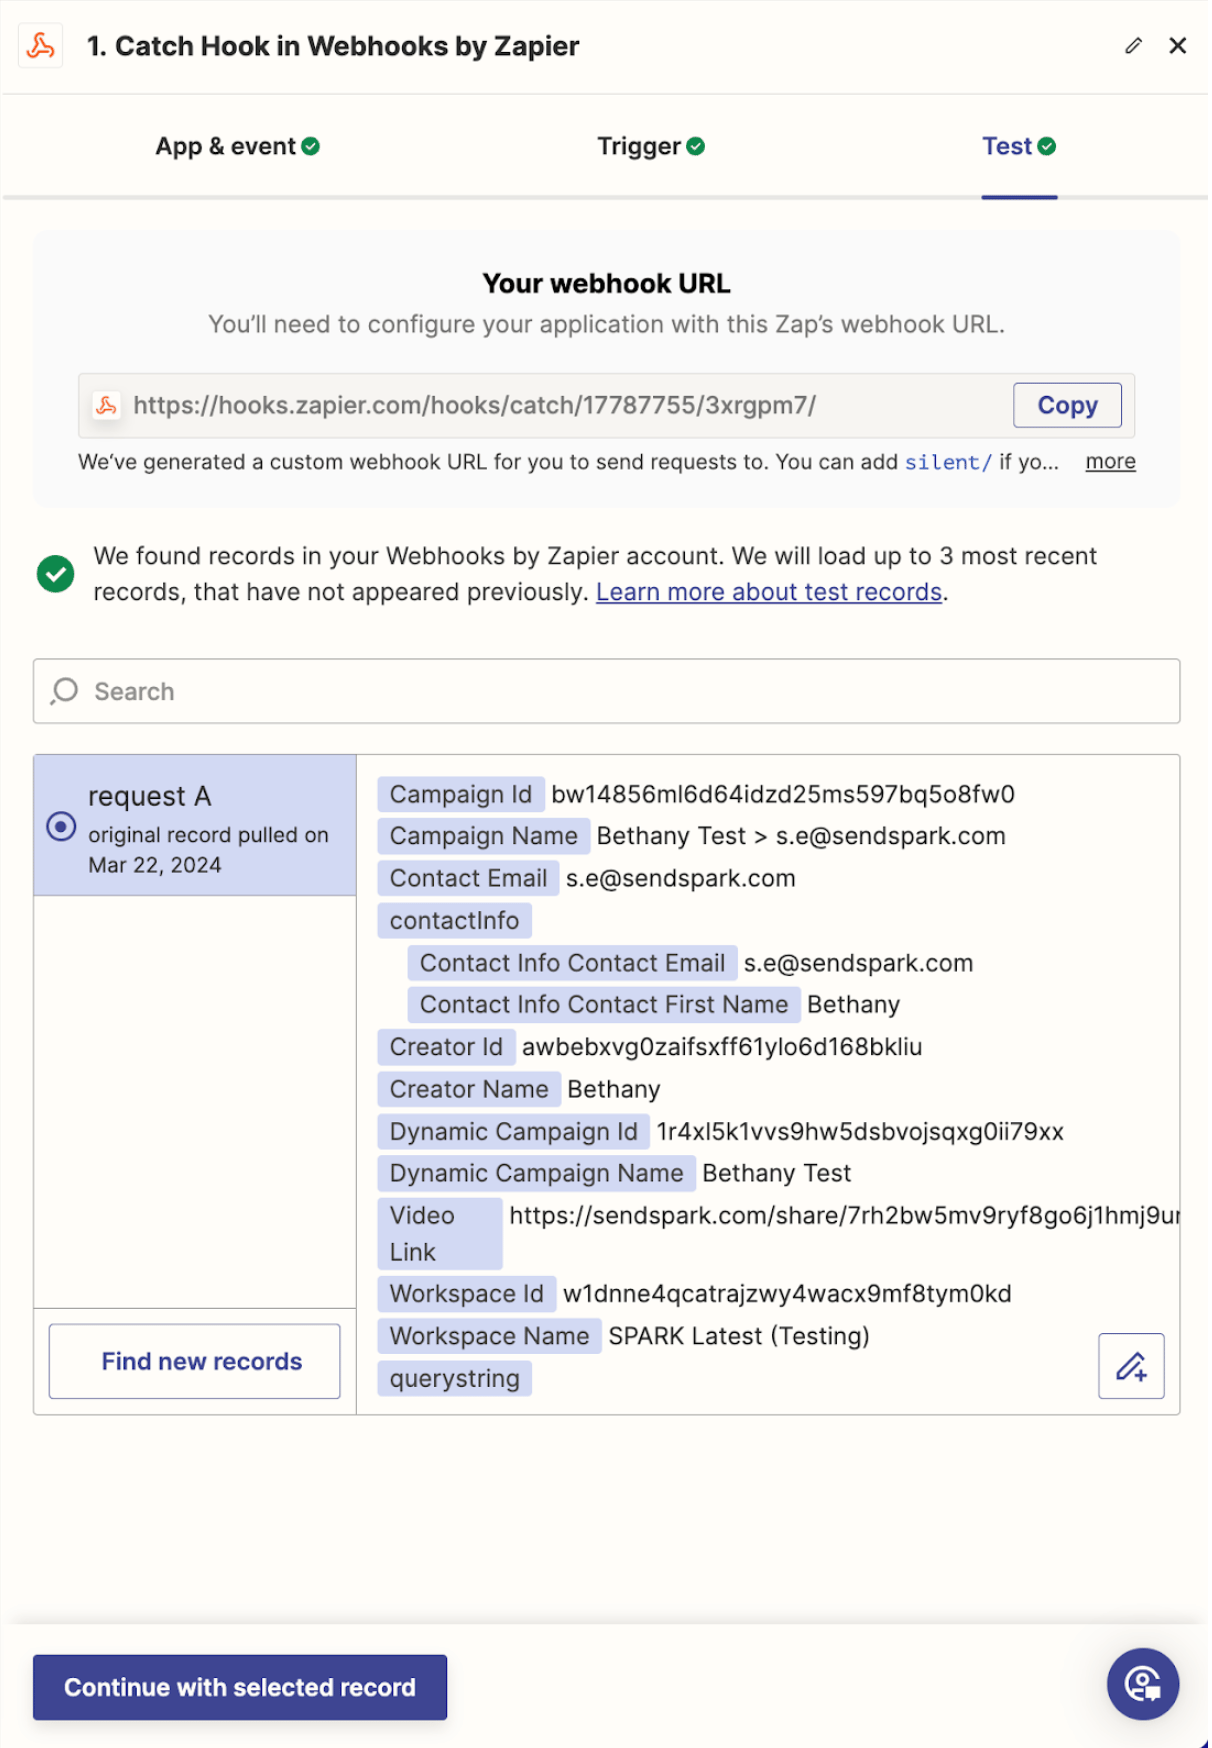This screenshot has height=1748, width=1212.
Task: Click the Webhooks by Zapier logo in header
Action: pos(41,46)
